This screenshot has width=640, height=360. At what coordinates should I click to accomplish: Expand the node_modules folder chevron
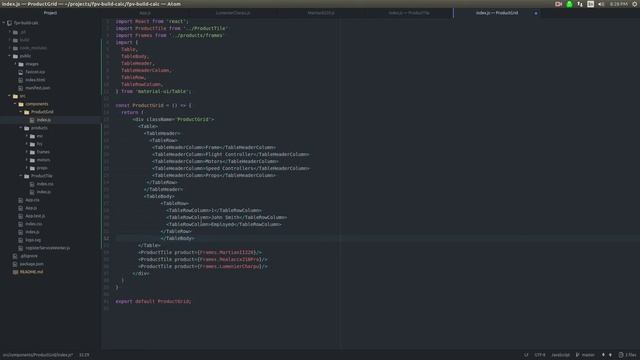point(10,48)
